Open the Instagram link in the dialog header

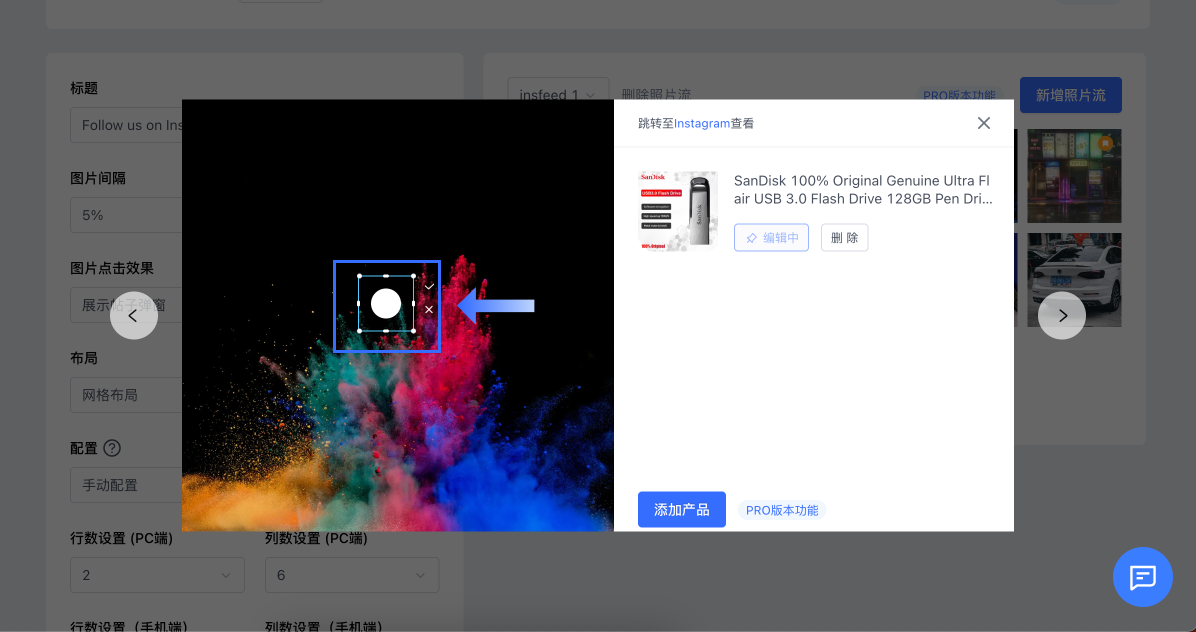[x=702, y=124]
